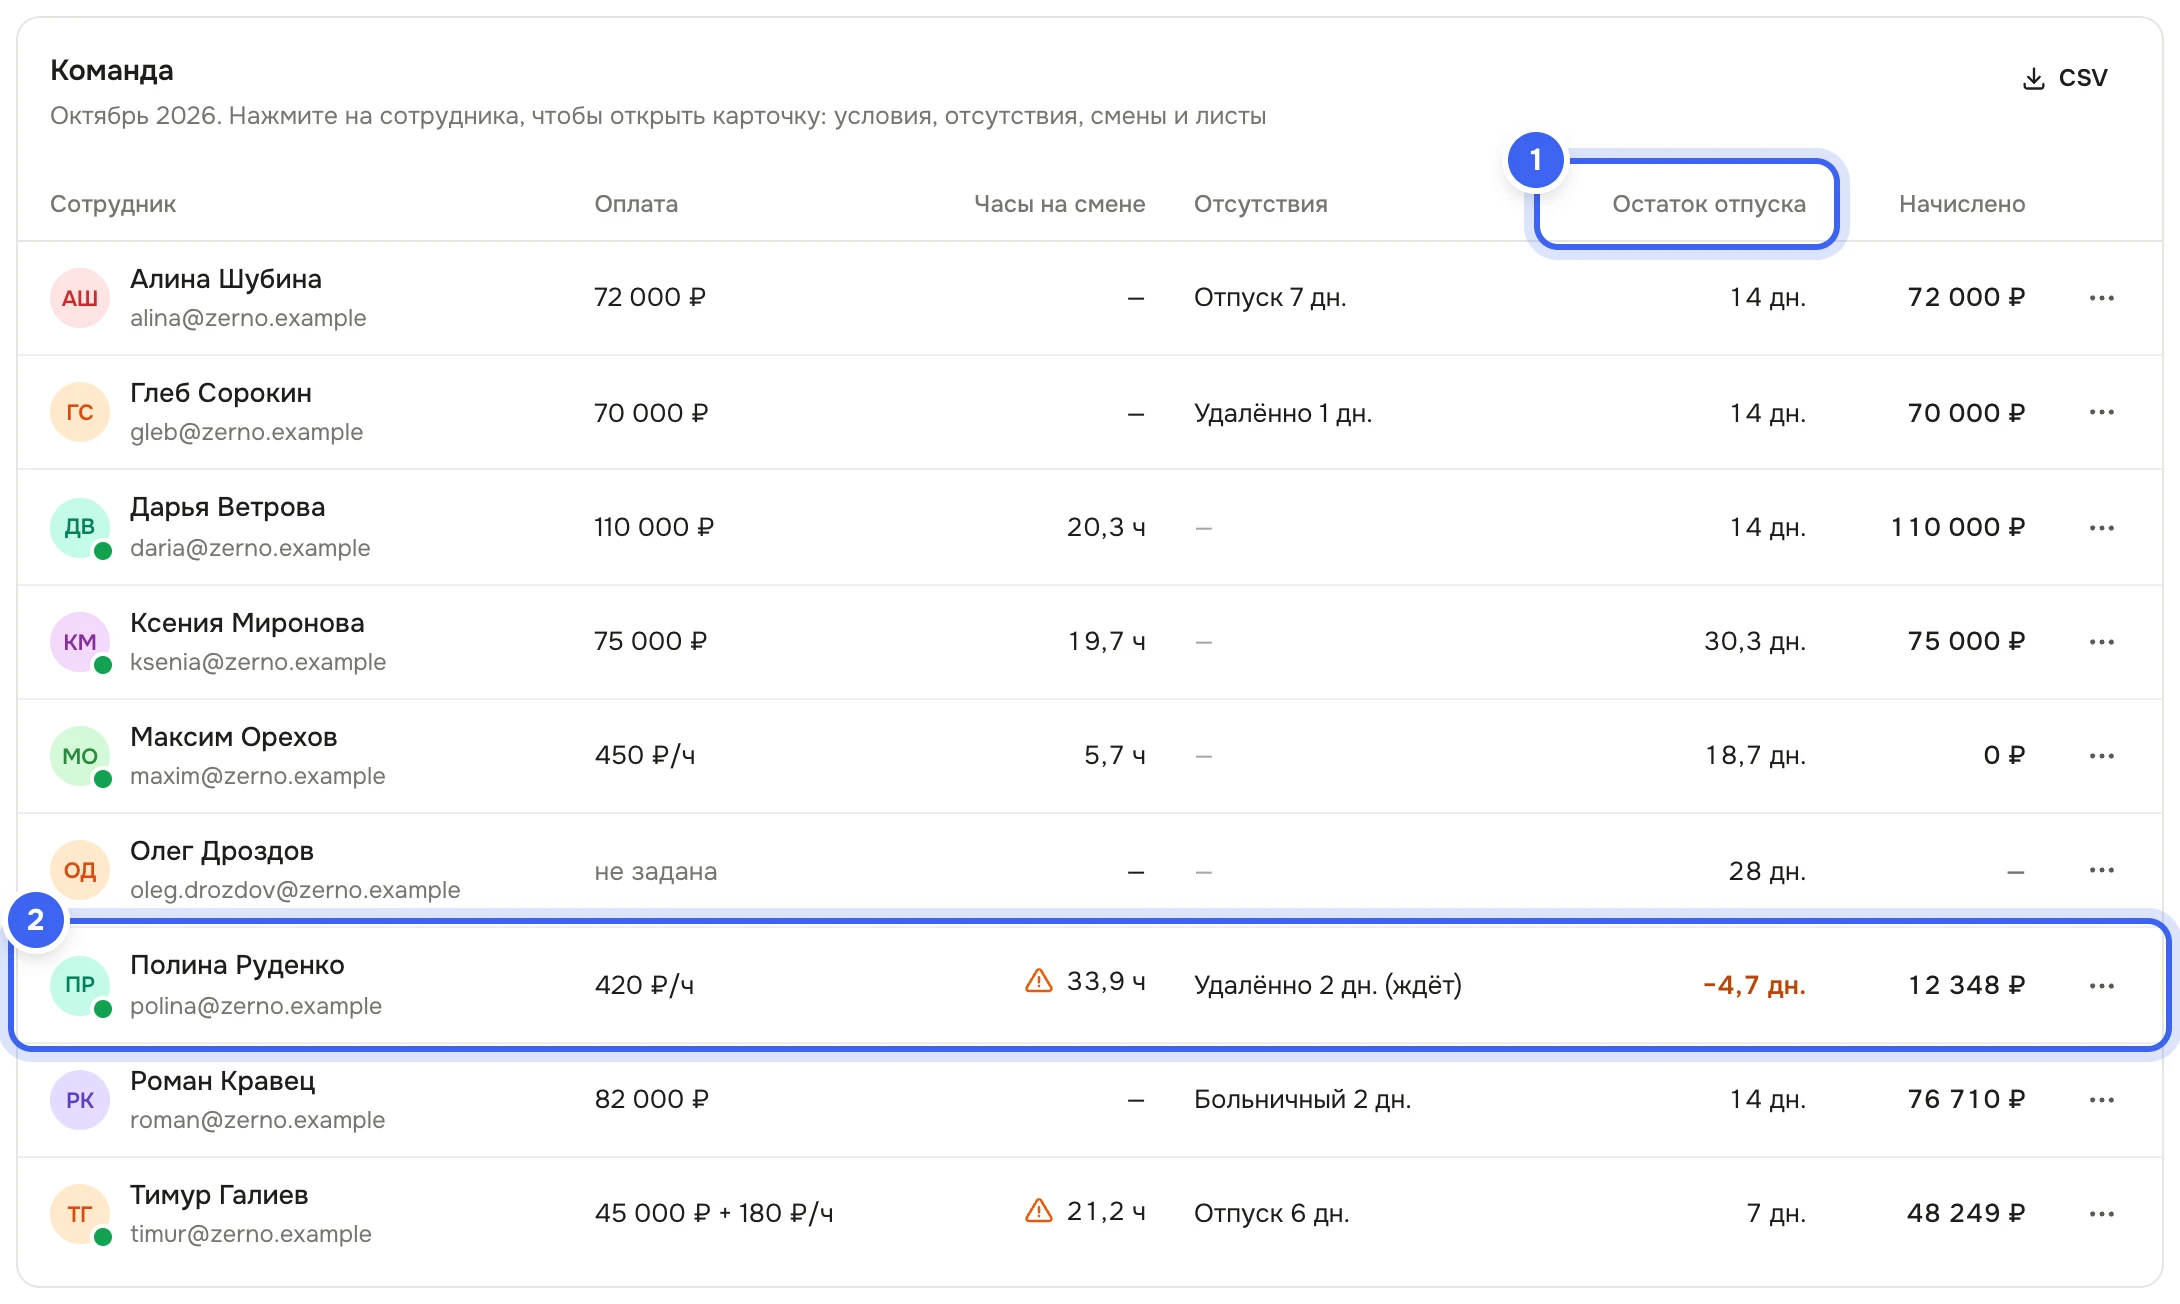The image size is (2180, 1304).
Task: Open employee card for Алина Шубина
Action: (x=1090, y=298)
